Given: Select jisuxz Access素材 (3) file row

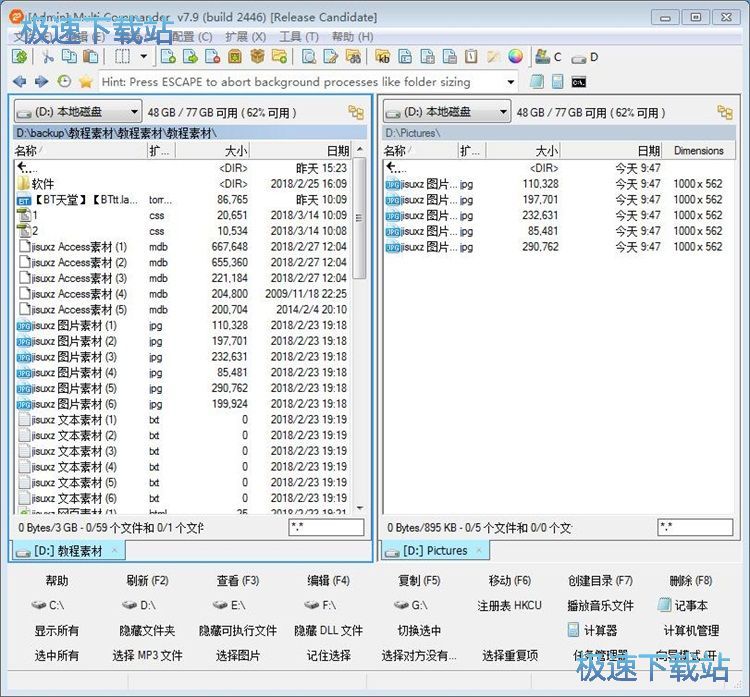Looking at the screenshot, I should 184,278.
